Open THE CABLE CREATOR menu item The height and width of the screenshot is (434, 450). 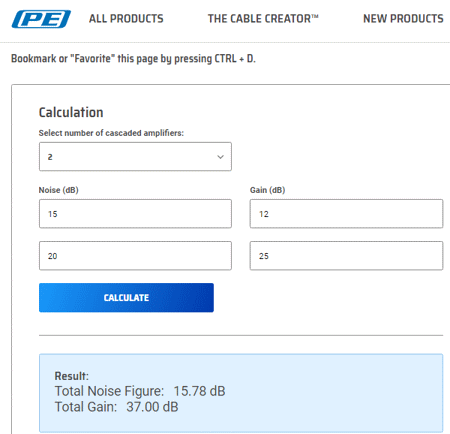263,19
